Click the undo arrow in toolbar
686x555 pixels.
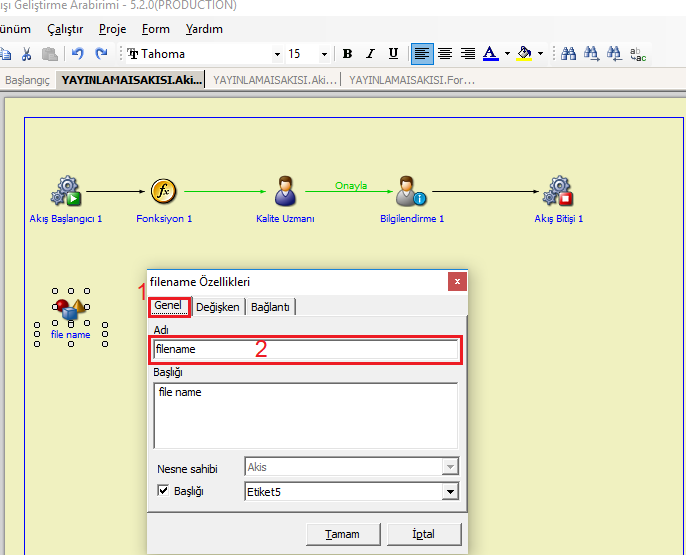(x=78, y=54)
